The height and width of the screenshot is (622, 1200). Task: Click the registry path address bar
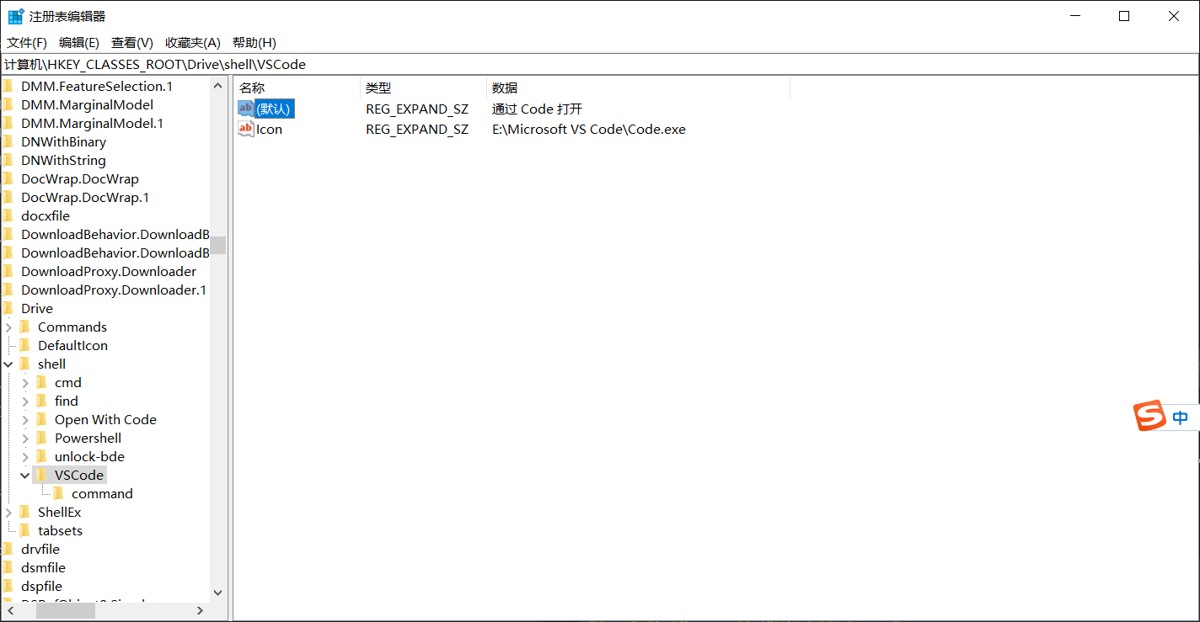600,64
